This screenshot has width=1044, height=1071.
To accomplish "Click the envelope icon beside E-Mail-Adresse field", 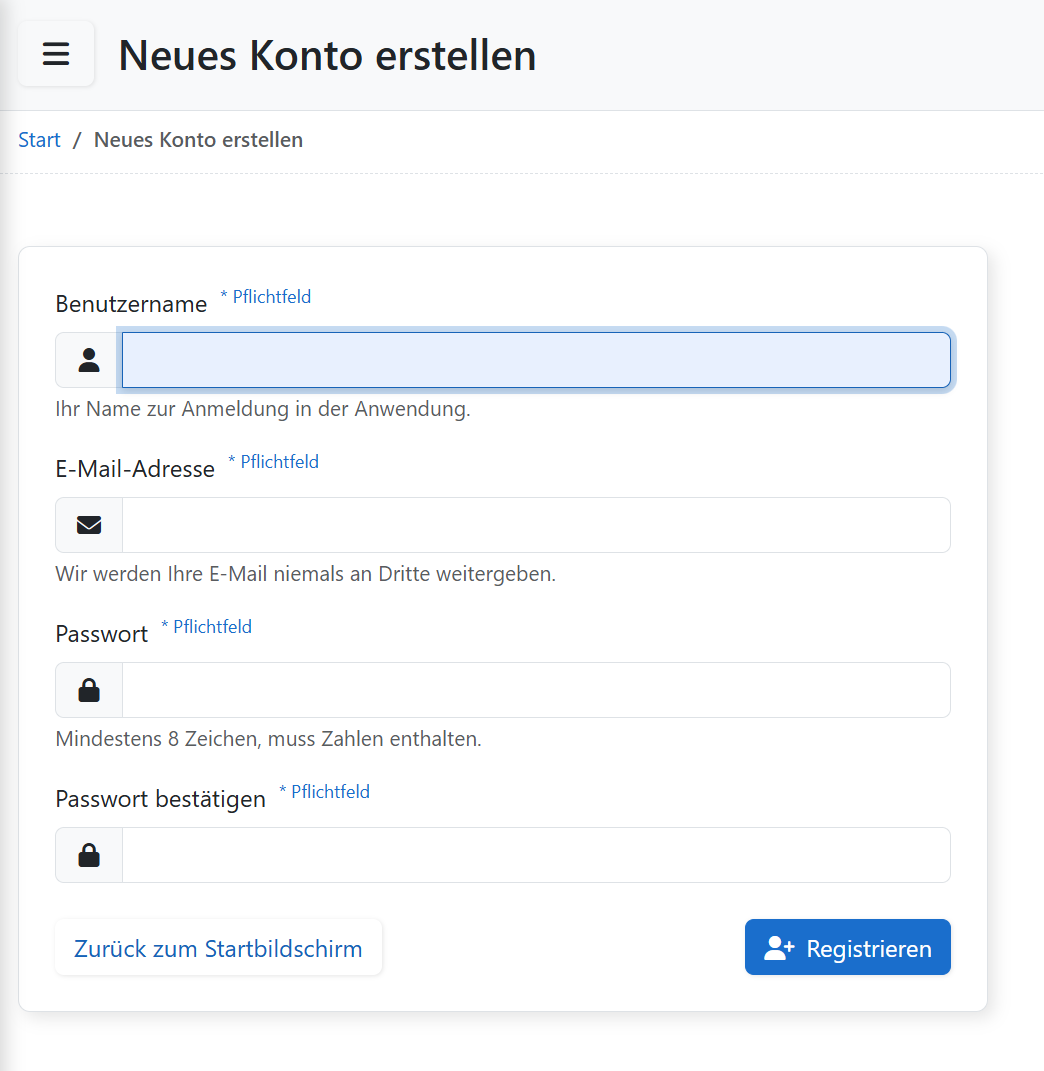I will click(88, 524).
